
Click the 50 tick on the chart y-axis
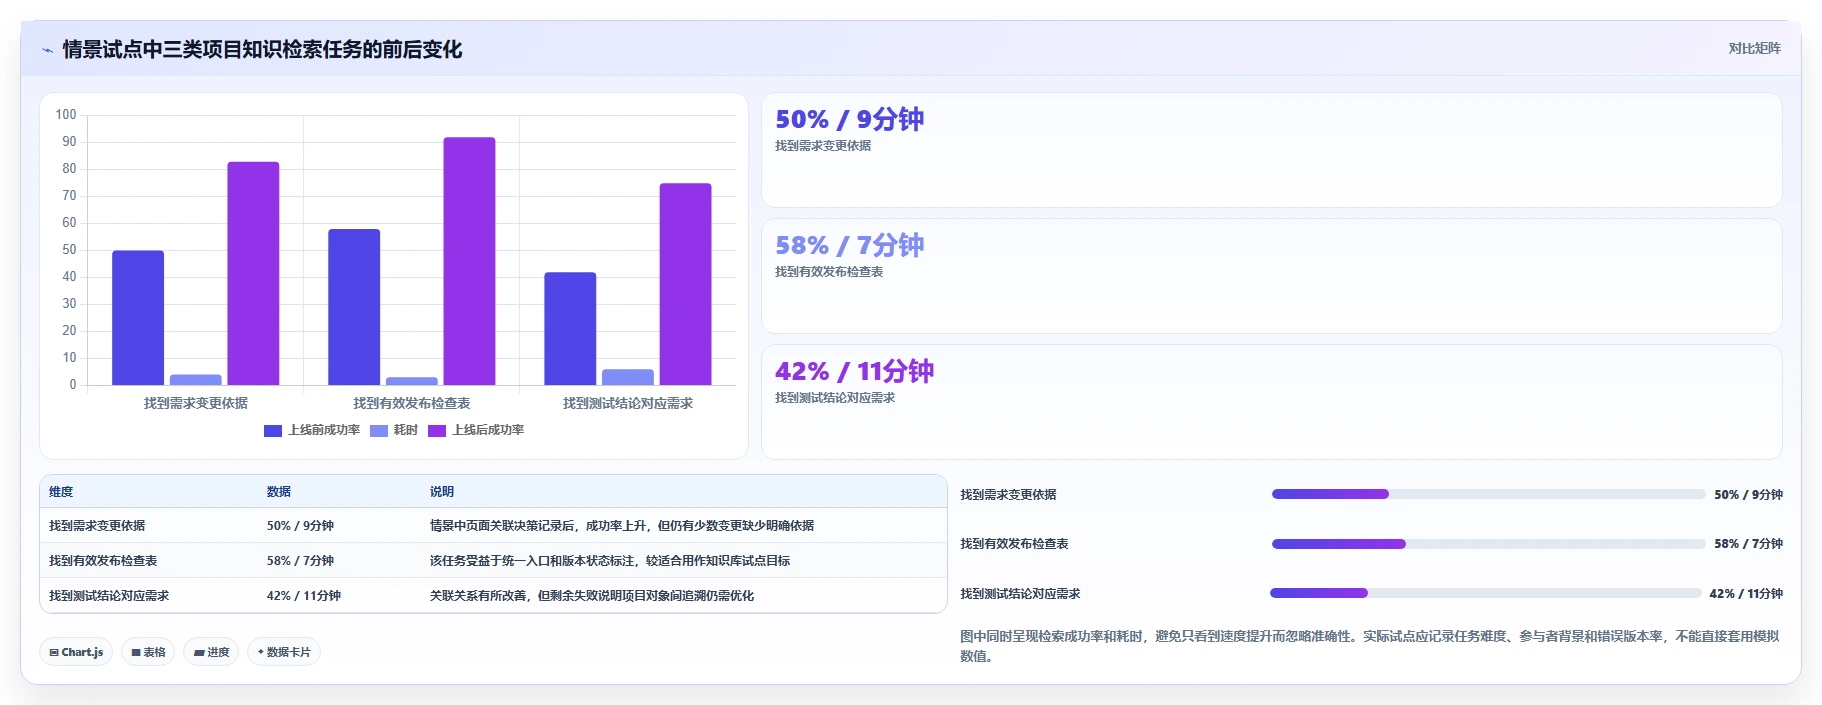69,250
